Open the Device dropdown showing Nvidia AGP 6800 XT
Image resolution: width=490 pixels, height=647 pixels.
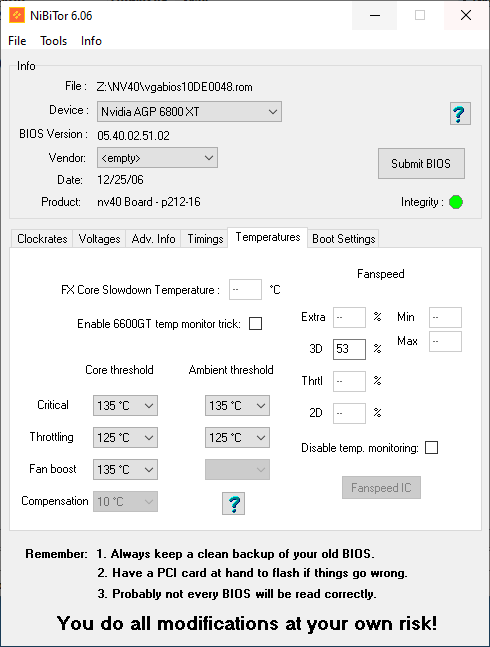click(x=189, y=111)
